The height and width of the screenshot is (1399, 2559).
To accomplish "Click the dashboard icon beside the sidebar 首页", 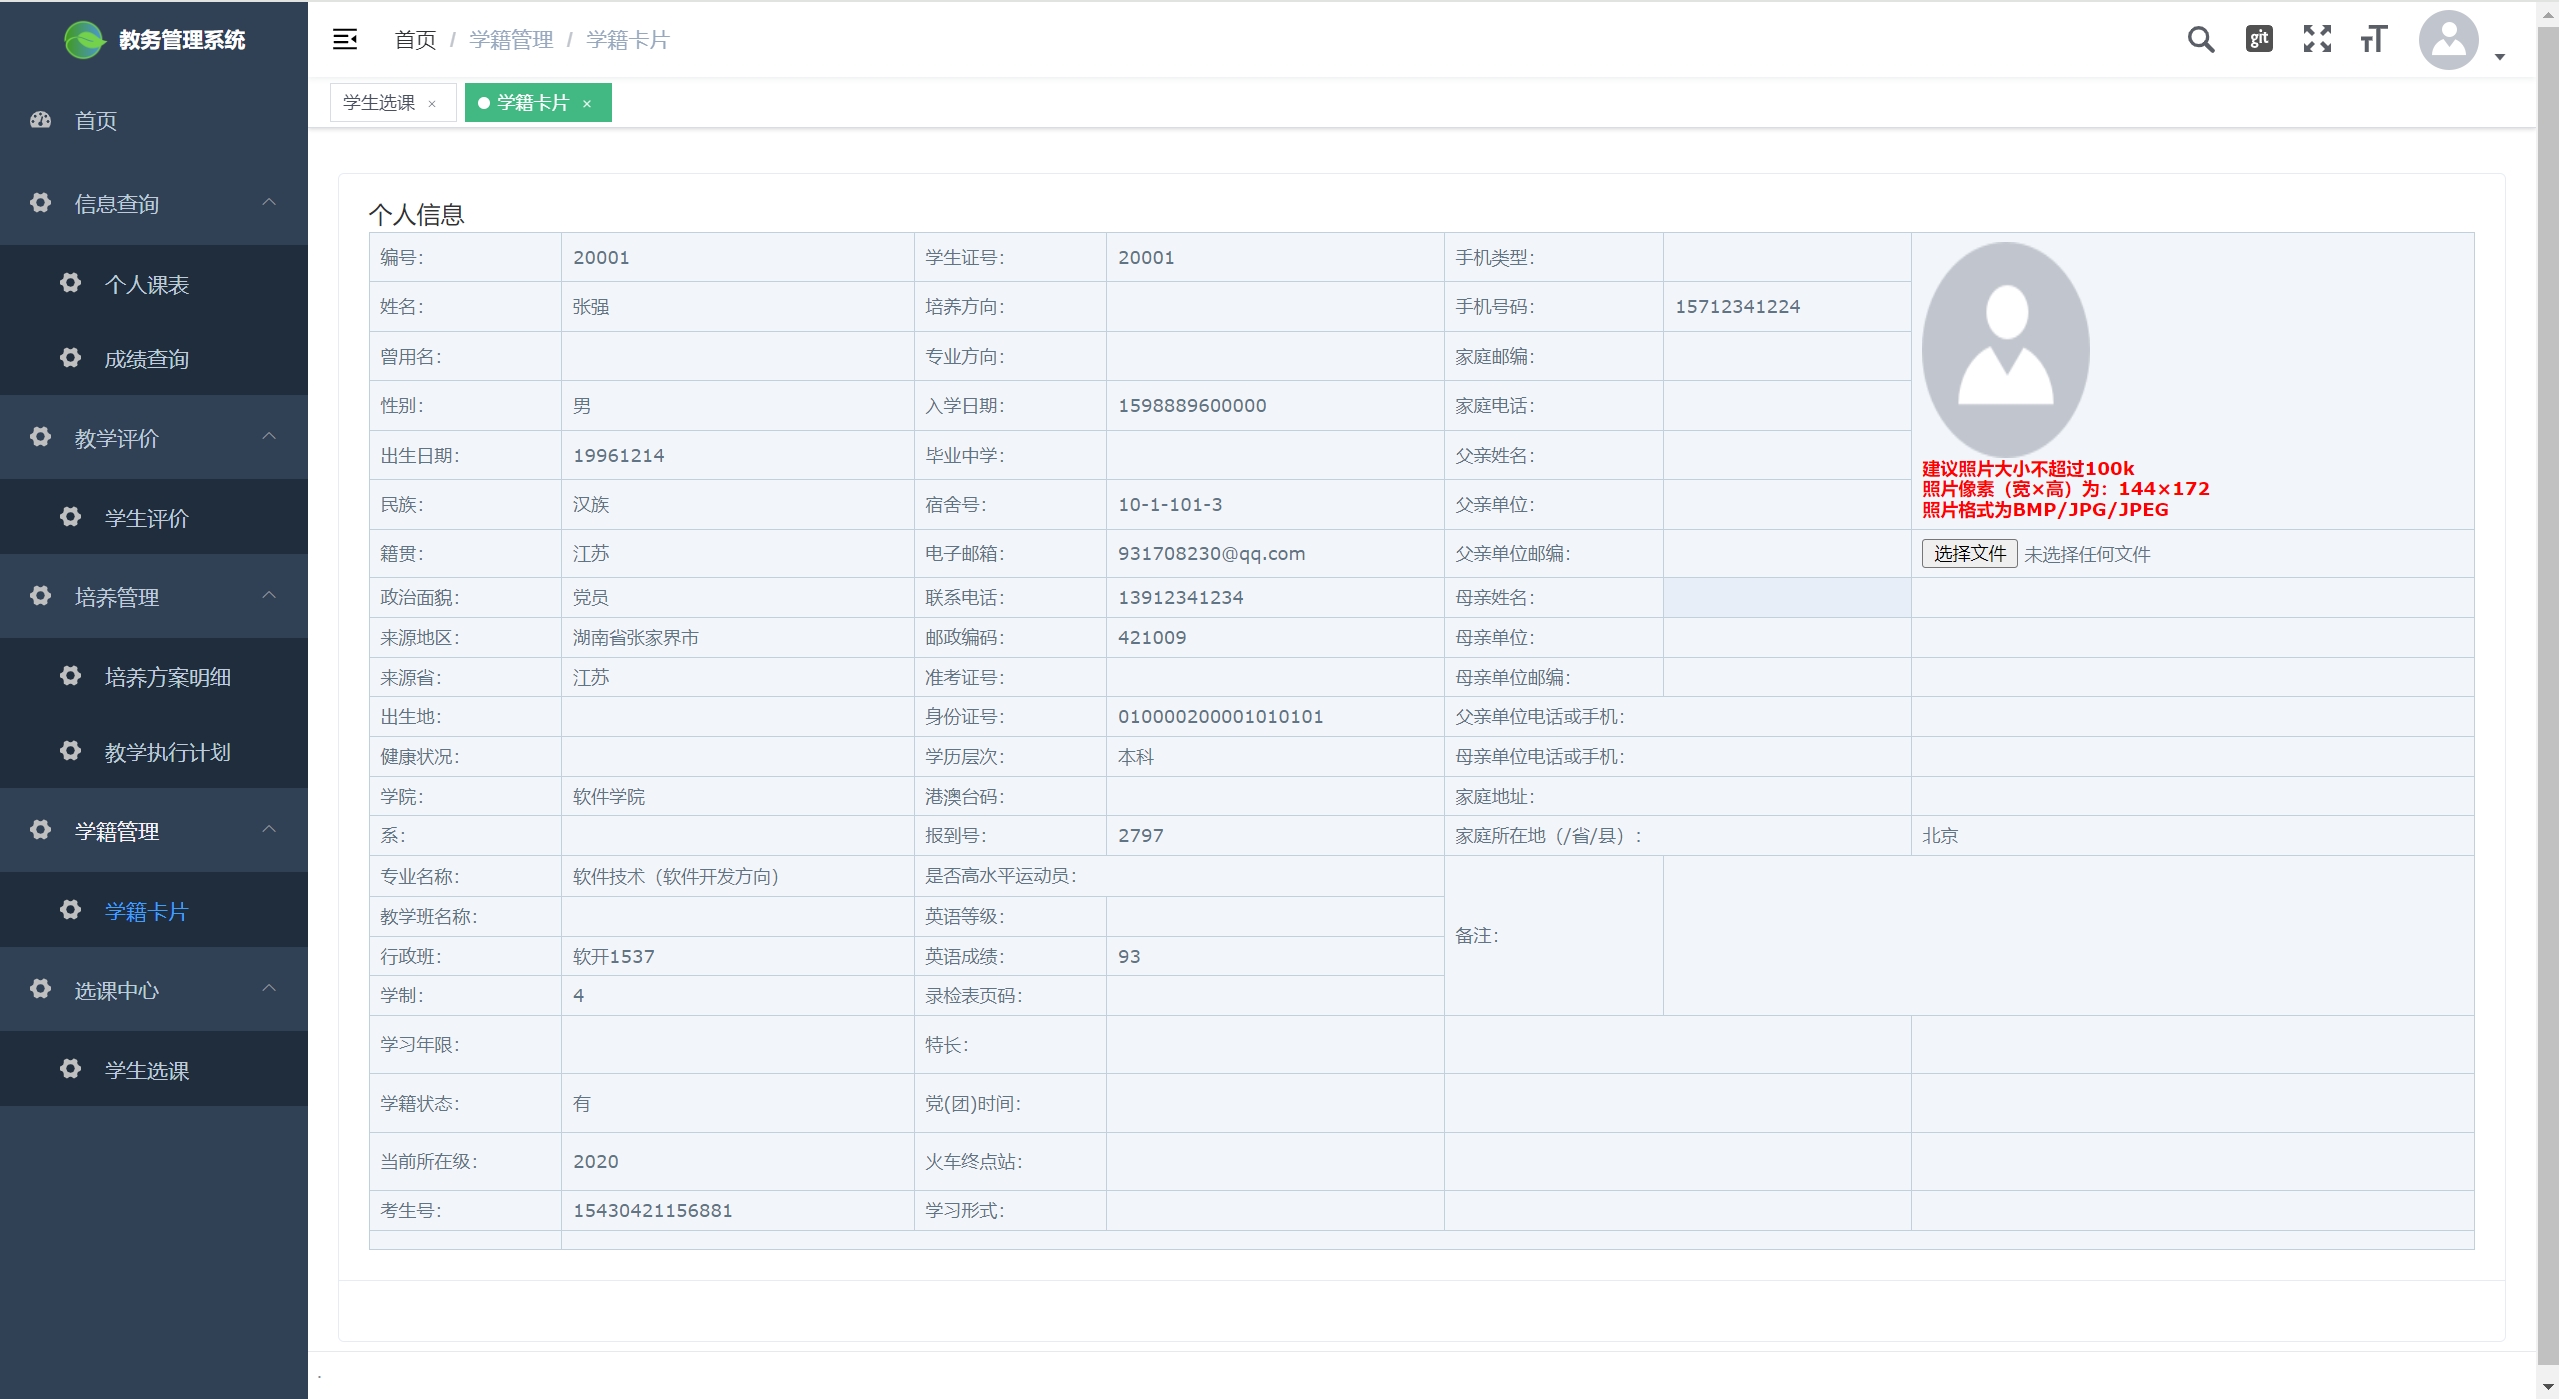I will pos(40,120).
